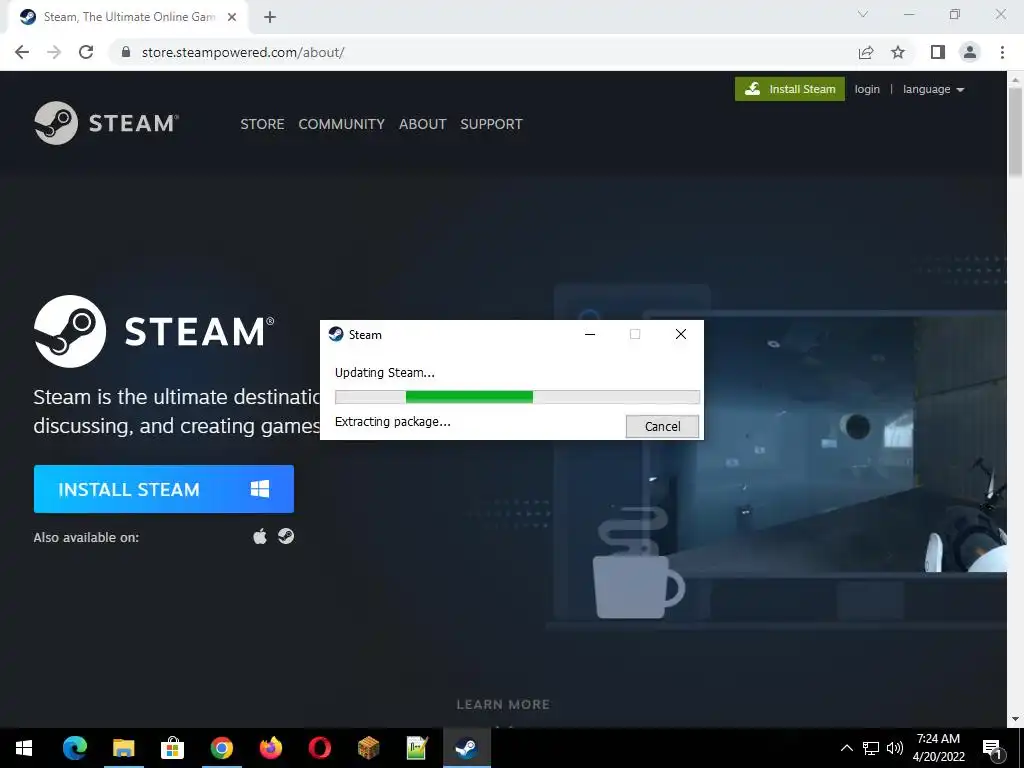Open the SUPPORT page
The image size is (1024, 768).
pos(491,124)
